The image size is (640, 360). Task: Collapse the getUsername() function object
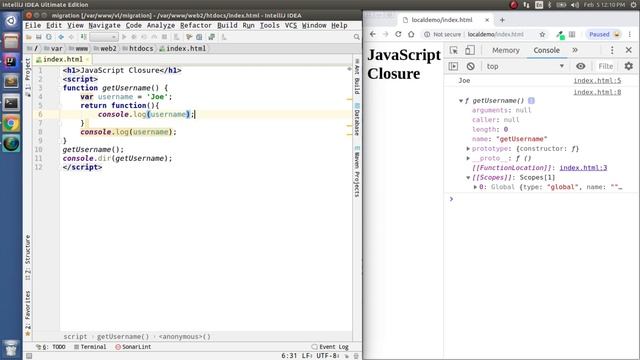tap(461, 101)
